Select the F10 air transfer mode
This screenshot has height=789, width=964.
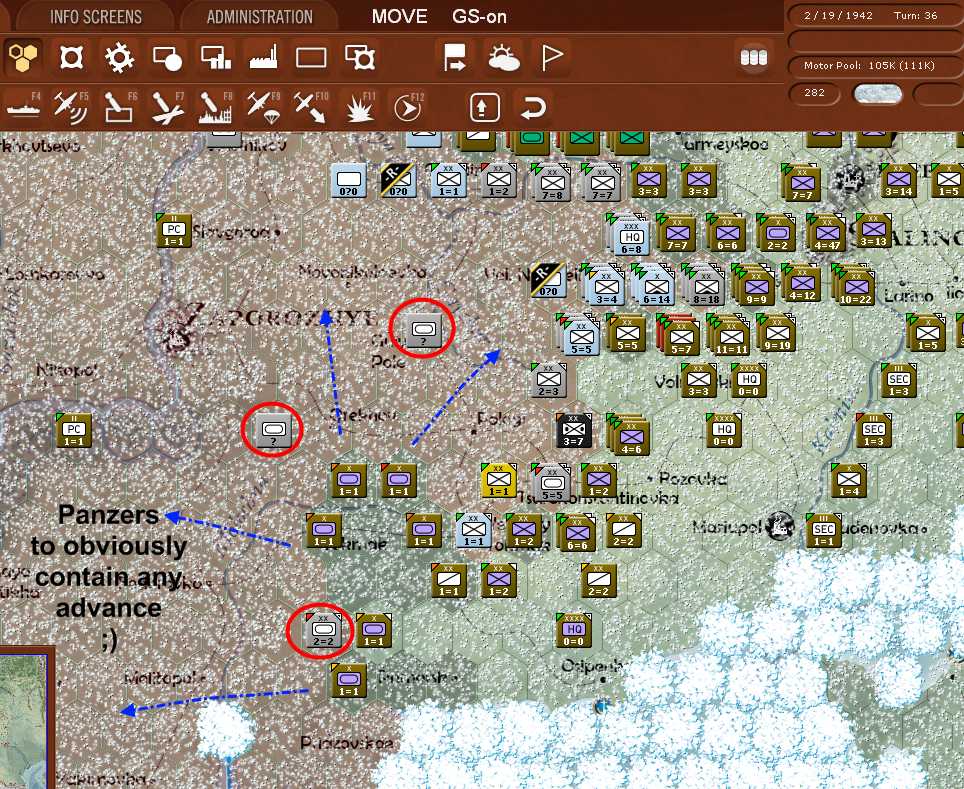click(x=311, y=108)
